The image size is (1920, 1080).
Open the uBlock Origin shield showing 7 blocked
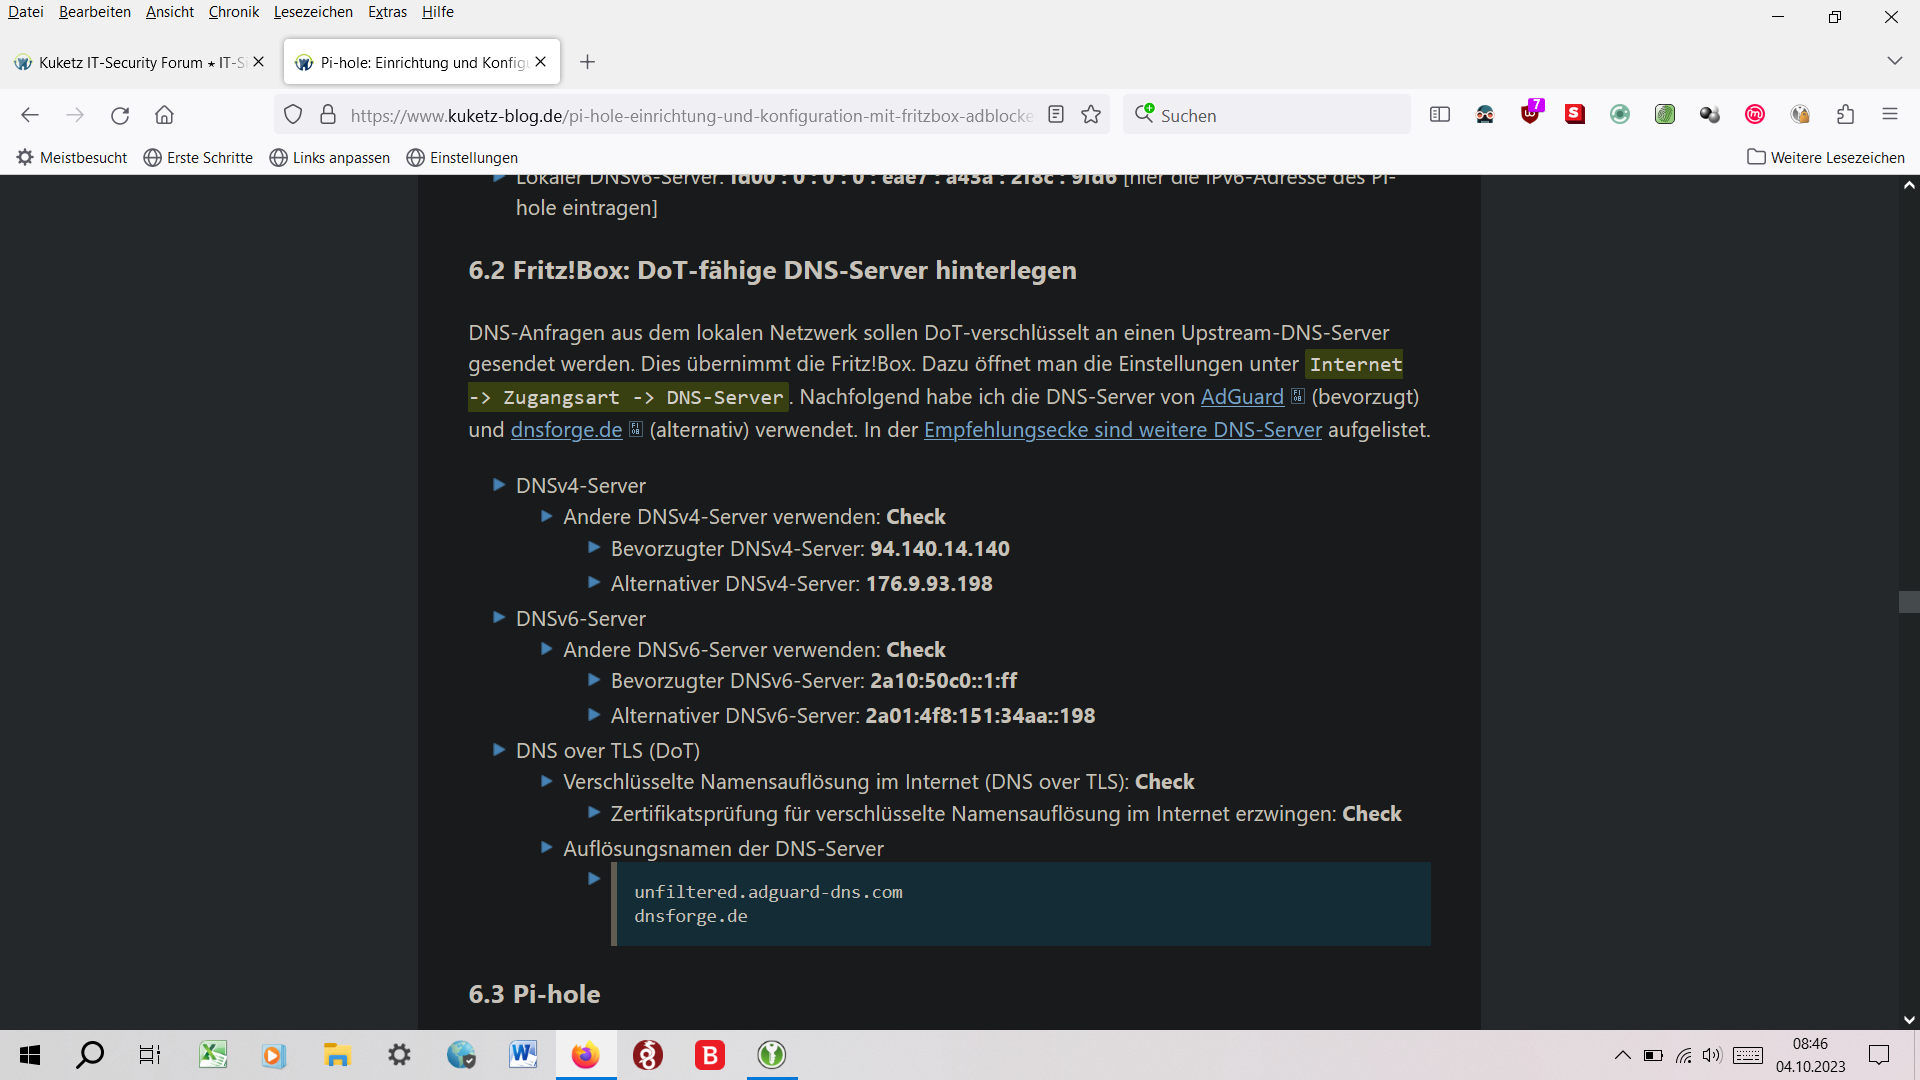pos(1531,114)
